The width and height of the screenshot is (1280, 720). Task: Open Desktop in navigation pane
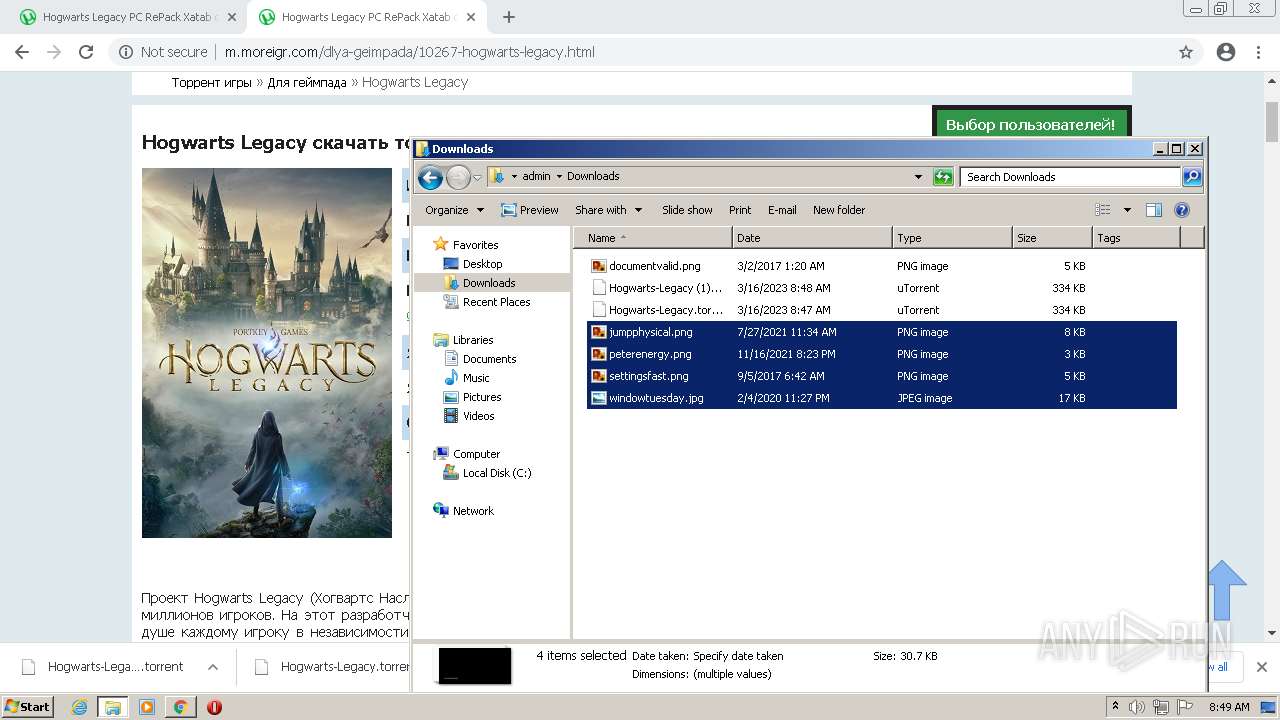pyautogui.click(x=482, y=264)
